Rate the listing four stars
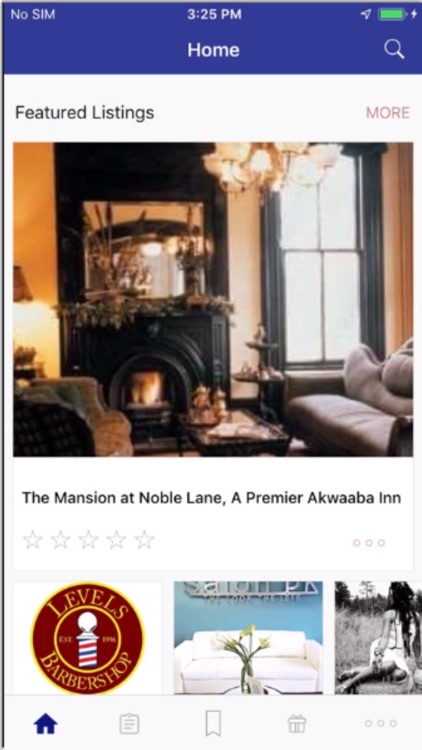Image resolution: width=422 pixels, height=750 pixels. click(x=116, y=540)
